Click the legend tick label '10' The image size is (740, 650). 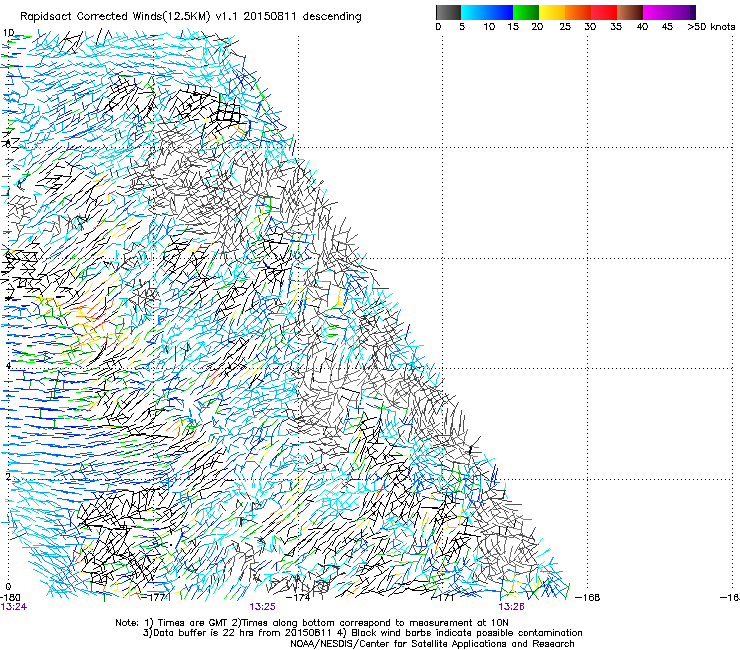489,27
